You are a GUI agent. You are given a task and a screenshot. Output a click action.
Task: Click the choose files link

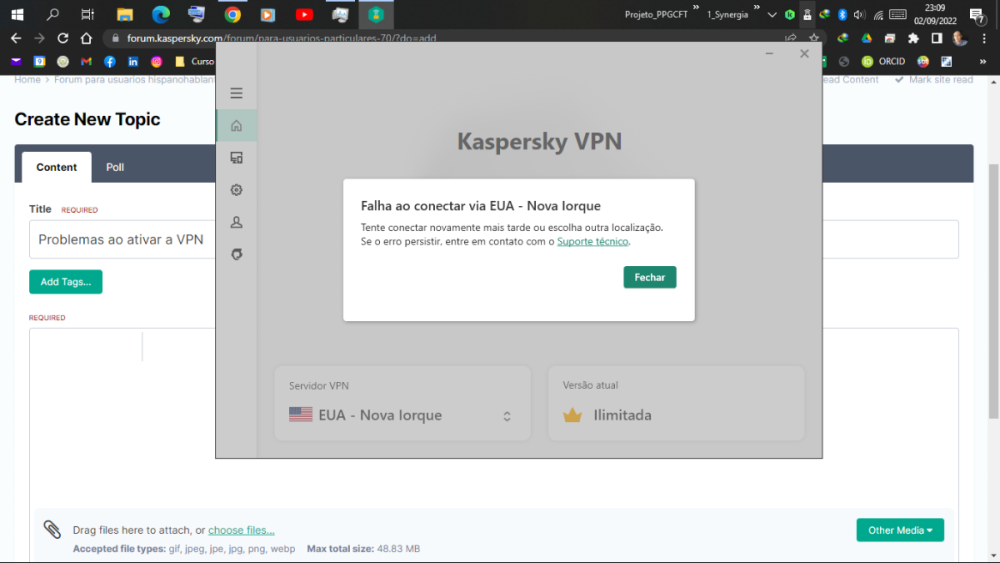pyautogui.click(x=241, y=530)
